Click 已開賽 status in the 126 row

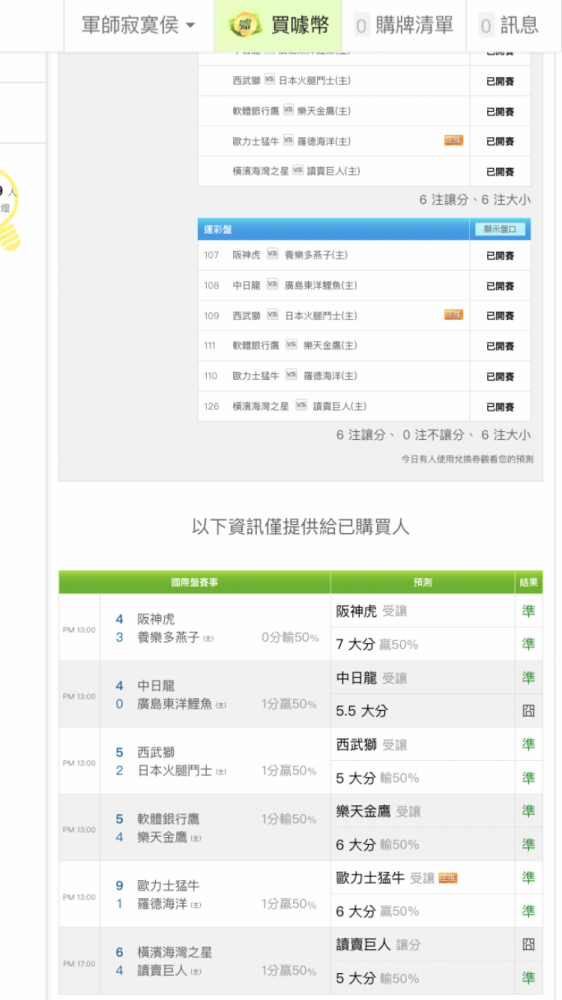[500, 407]
